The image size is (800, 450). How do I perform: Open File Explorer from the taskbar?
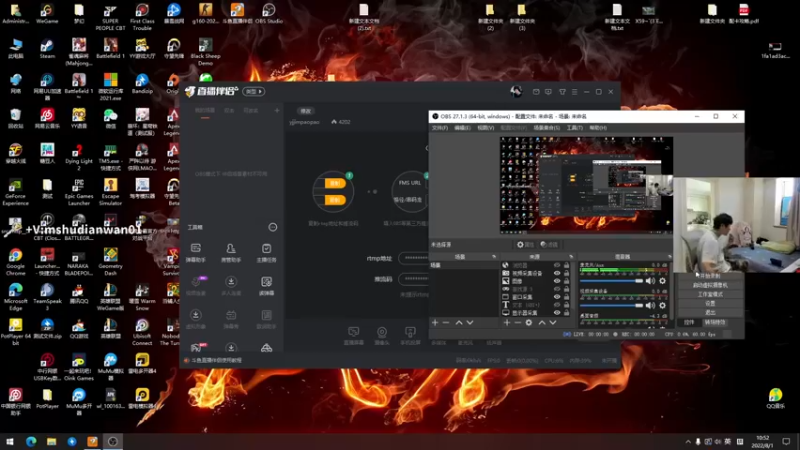click(x=51, y=441)
